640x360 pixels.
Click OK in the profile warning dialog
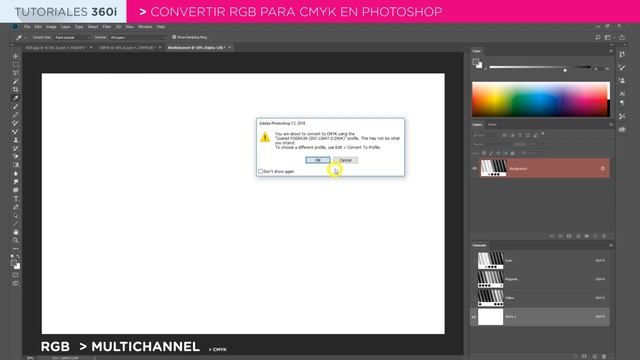[318, 160]
